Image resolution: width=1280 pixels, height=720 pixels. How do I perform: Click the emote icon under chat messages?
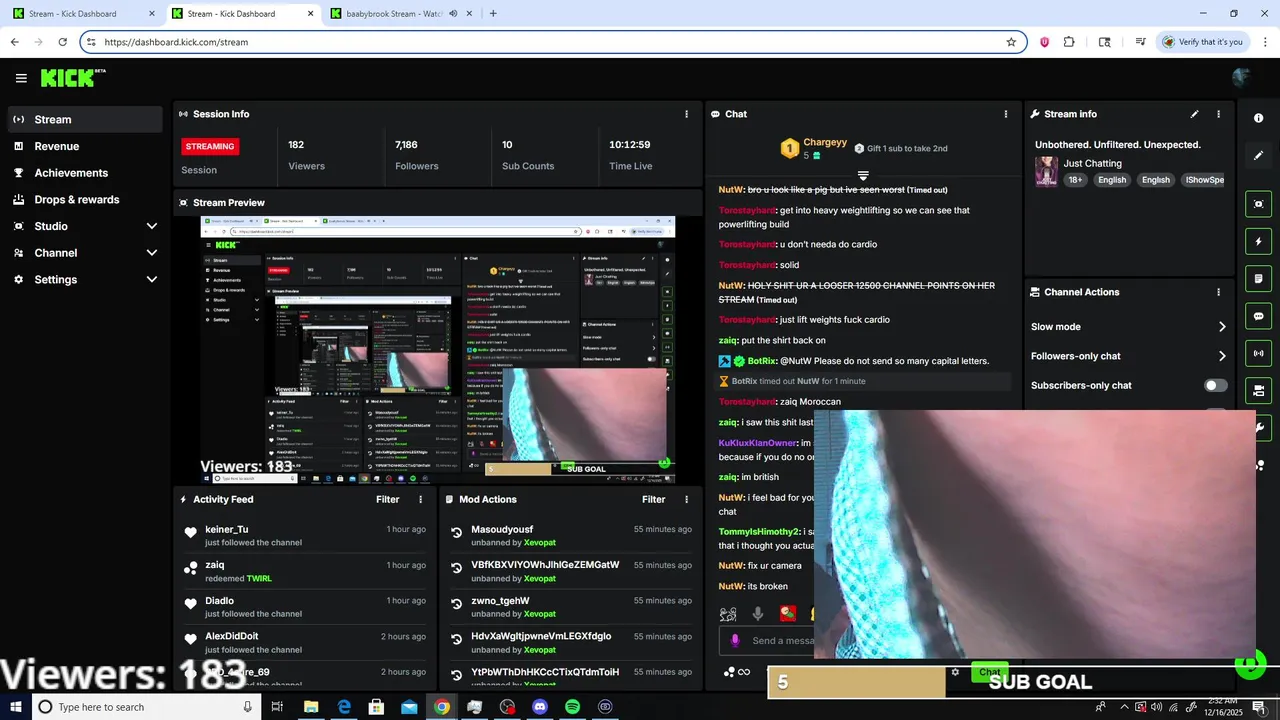(728, 614)
